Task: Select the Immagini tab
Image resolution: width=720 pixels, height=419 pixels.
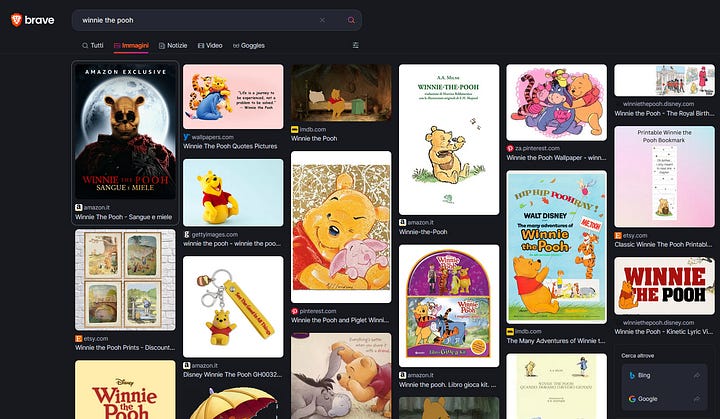Action: click(131, 45)
